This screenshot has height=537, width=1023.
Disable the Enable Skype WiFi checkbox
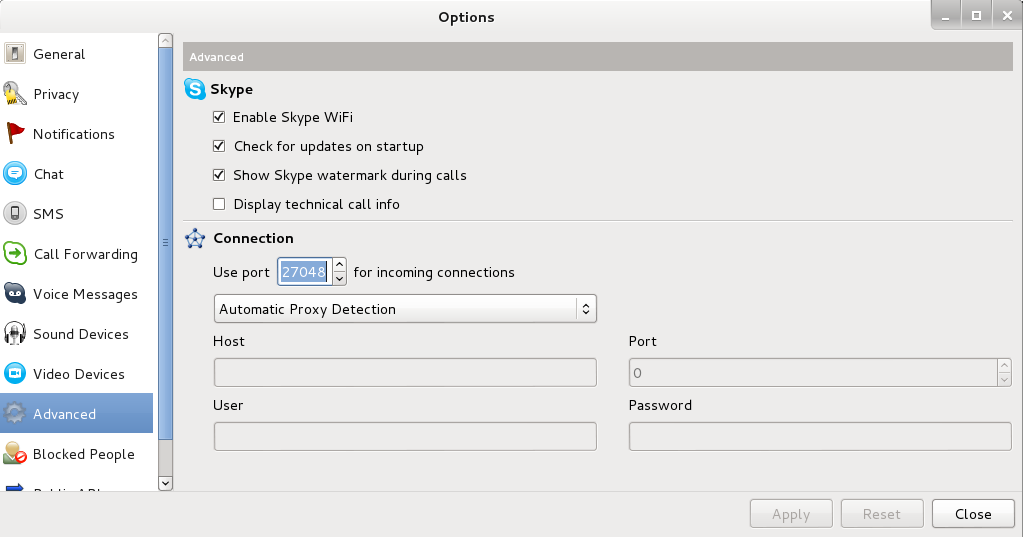point(219,117)
